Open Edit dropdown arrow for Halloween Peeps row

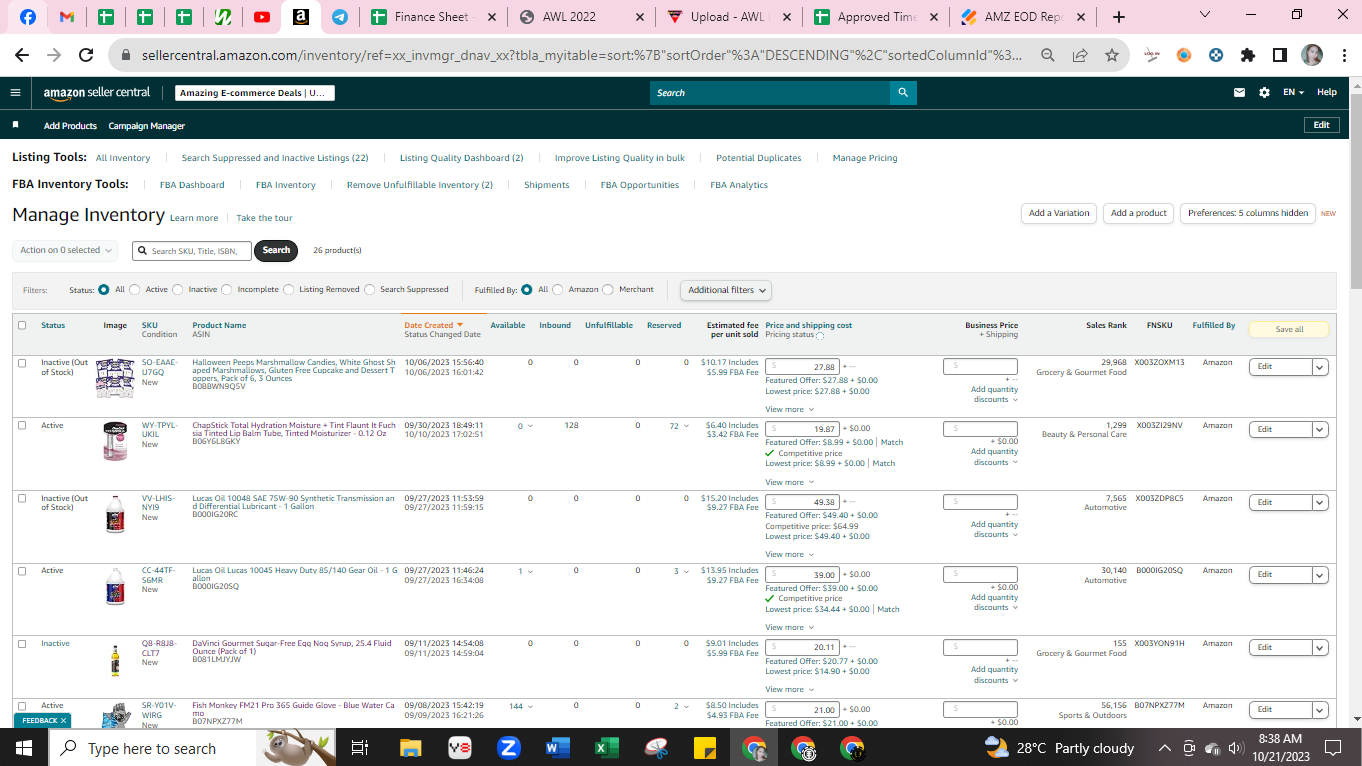(x=1320, y=367)
